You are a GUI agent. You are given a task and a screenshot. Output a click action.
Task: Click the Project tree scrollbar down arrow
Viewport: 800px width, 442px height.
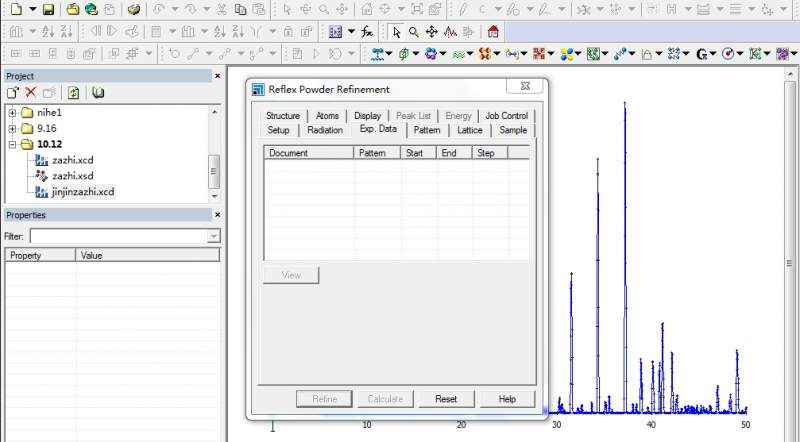[215, 196]
